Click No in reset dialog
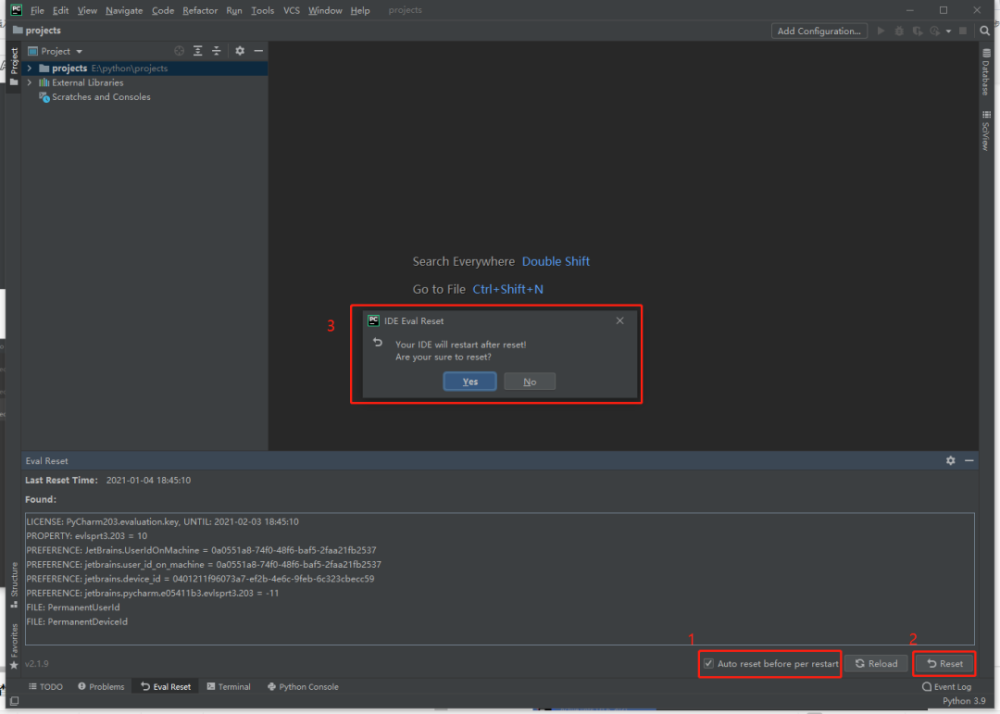Viewport: 1000px width, 714px height. point(529,381)
